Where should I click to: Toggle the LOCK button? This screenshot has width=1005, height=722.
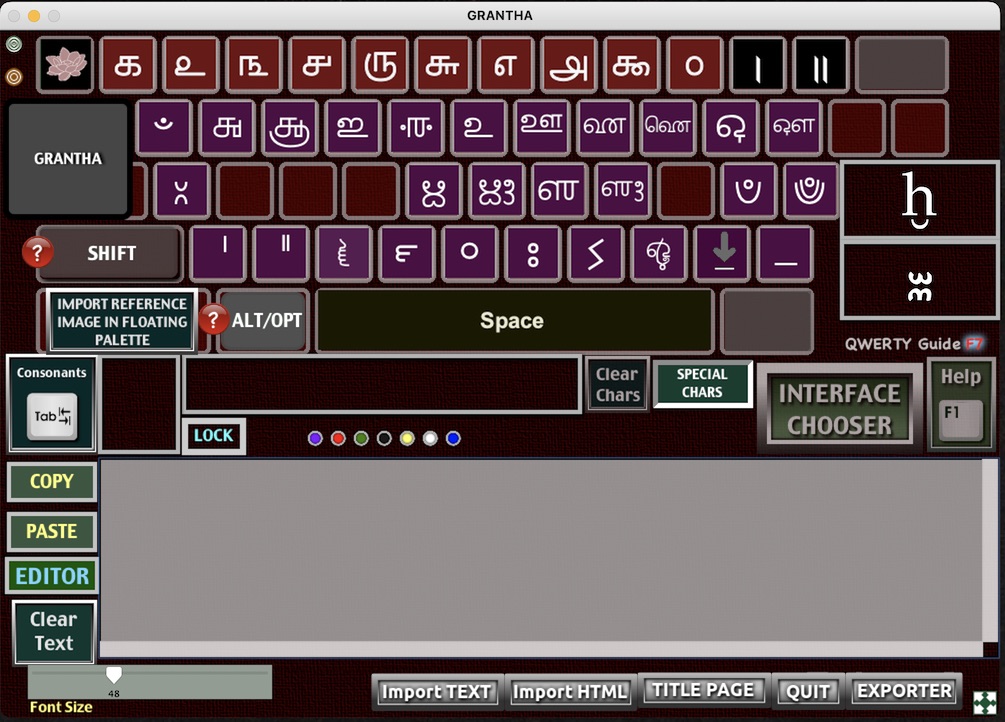[x=213, y=436]
